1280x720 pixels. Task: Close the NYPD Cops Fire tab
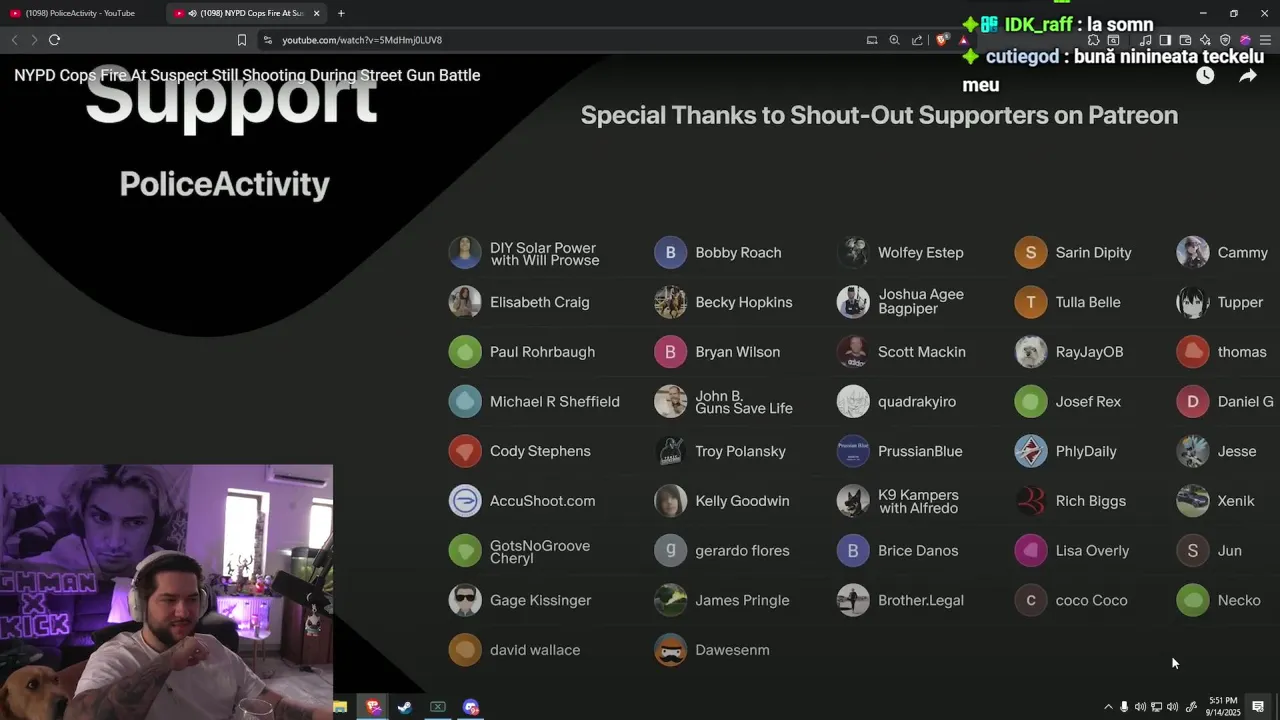[317, 13]
